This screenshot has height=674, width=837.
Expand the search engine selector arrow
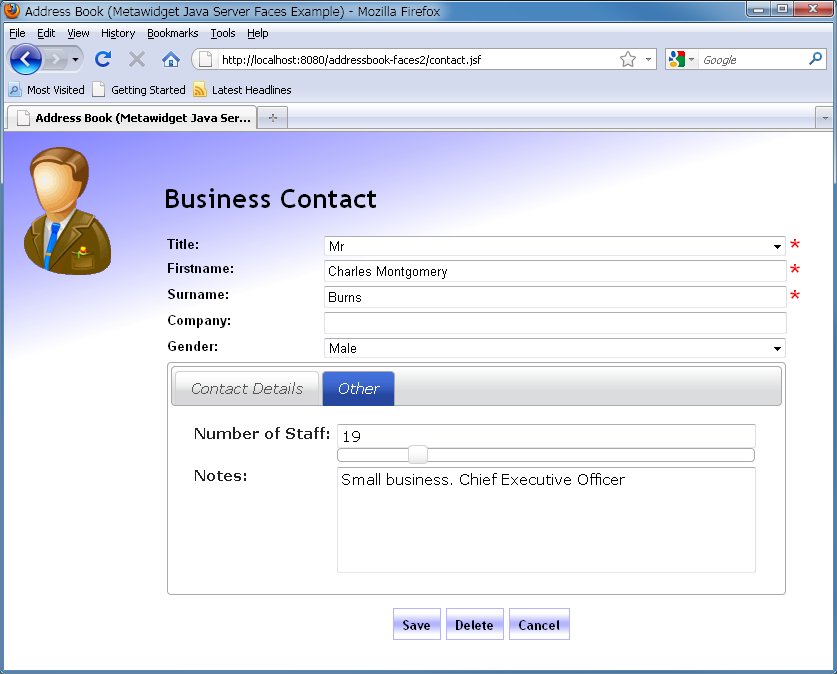pyautogui.click(x=690, y=59)
